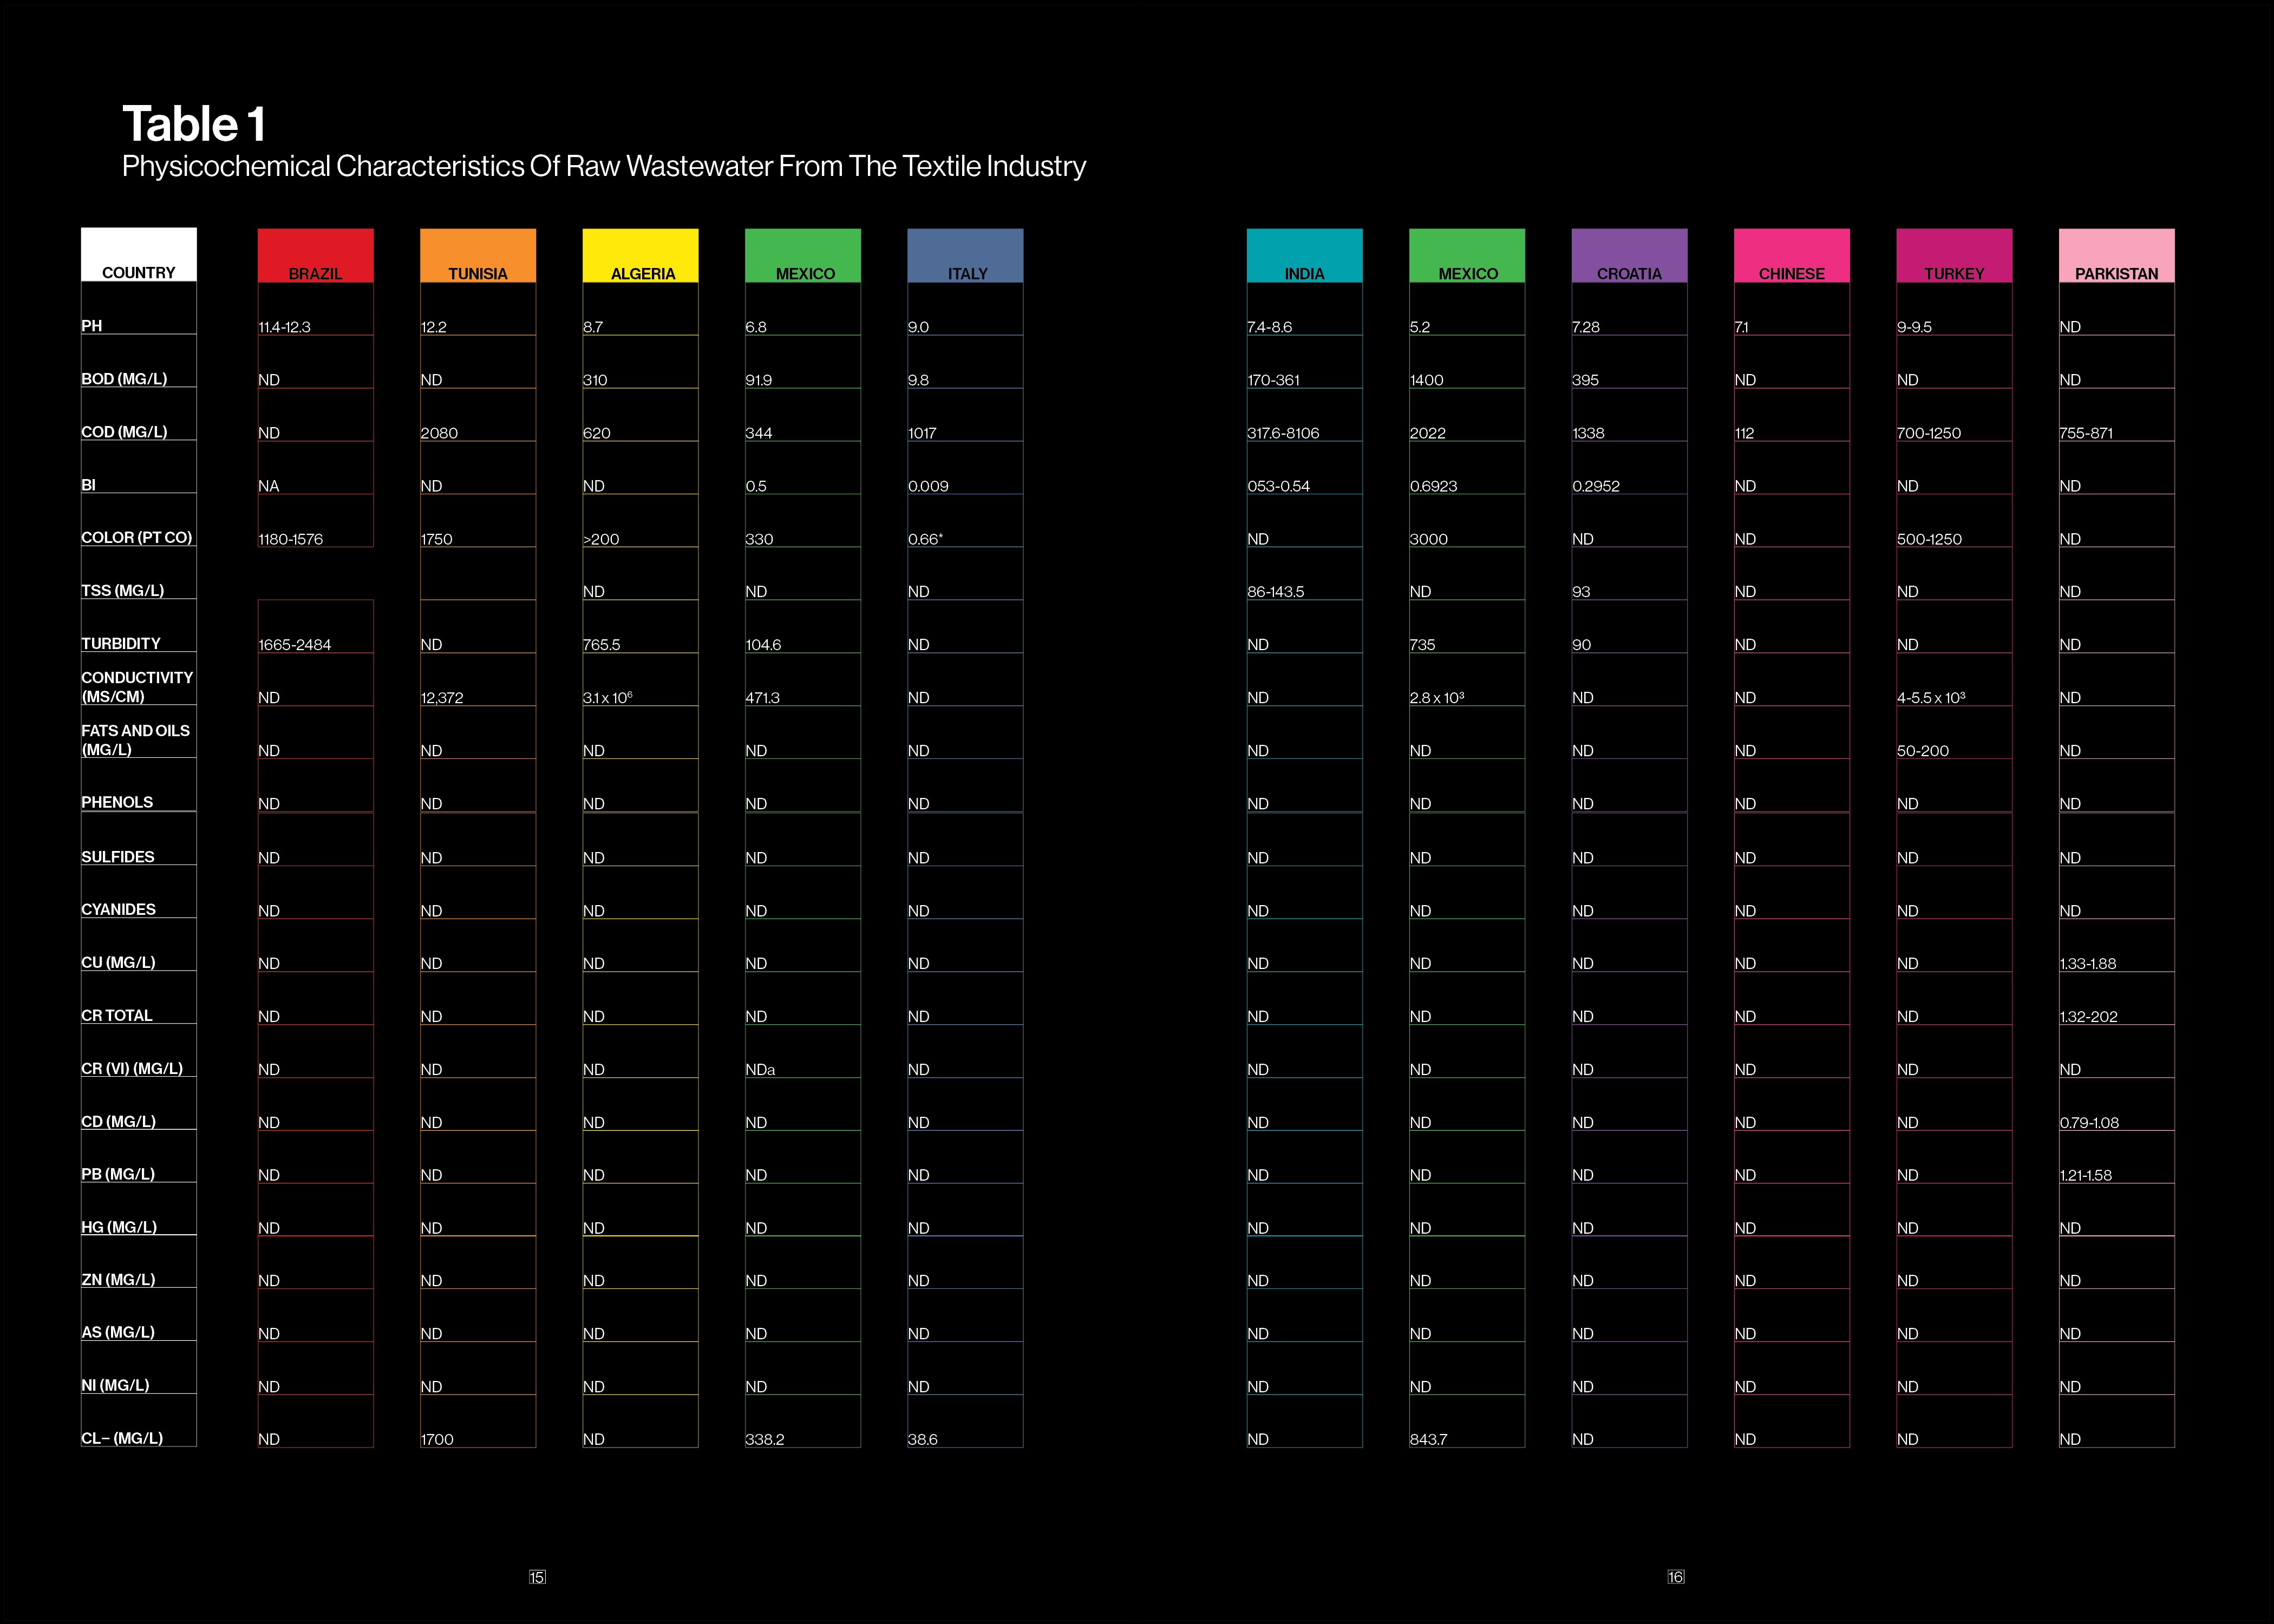Click the Physicochemical Characteristics subtitle
This screenshot has height=1624, width=2274.
pos(603,166)
